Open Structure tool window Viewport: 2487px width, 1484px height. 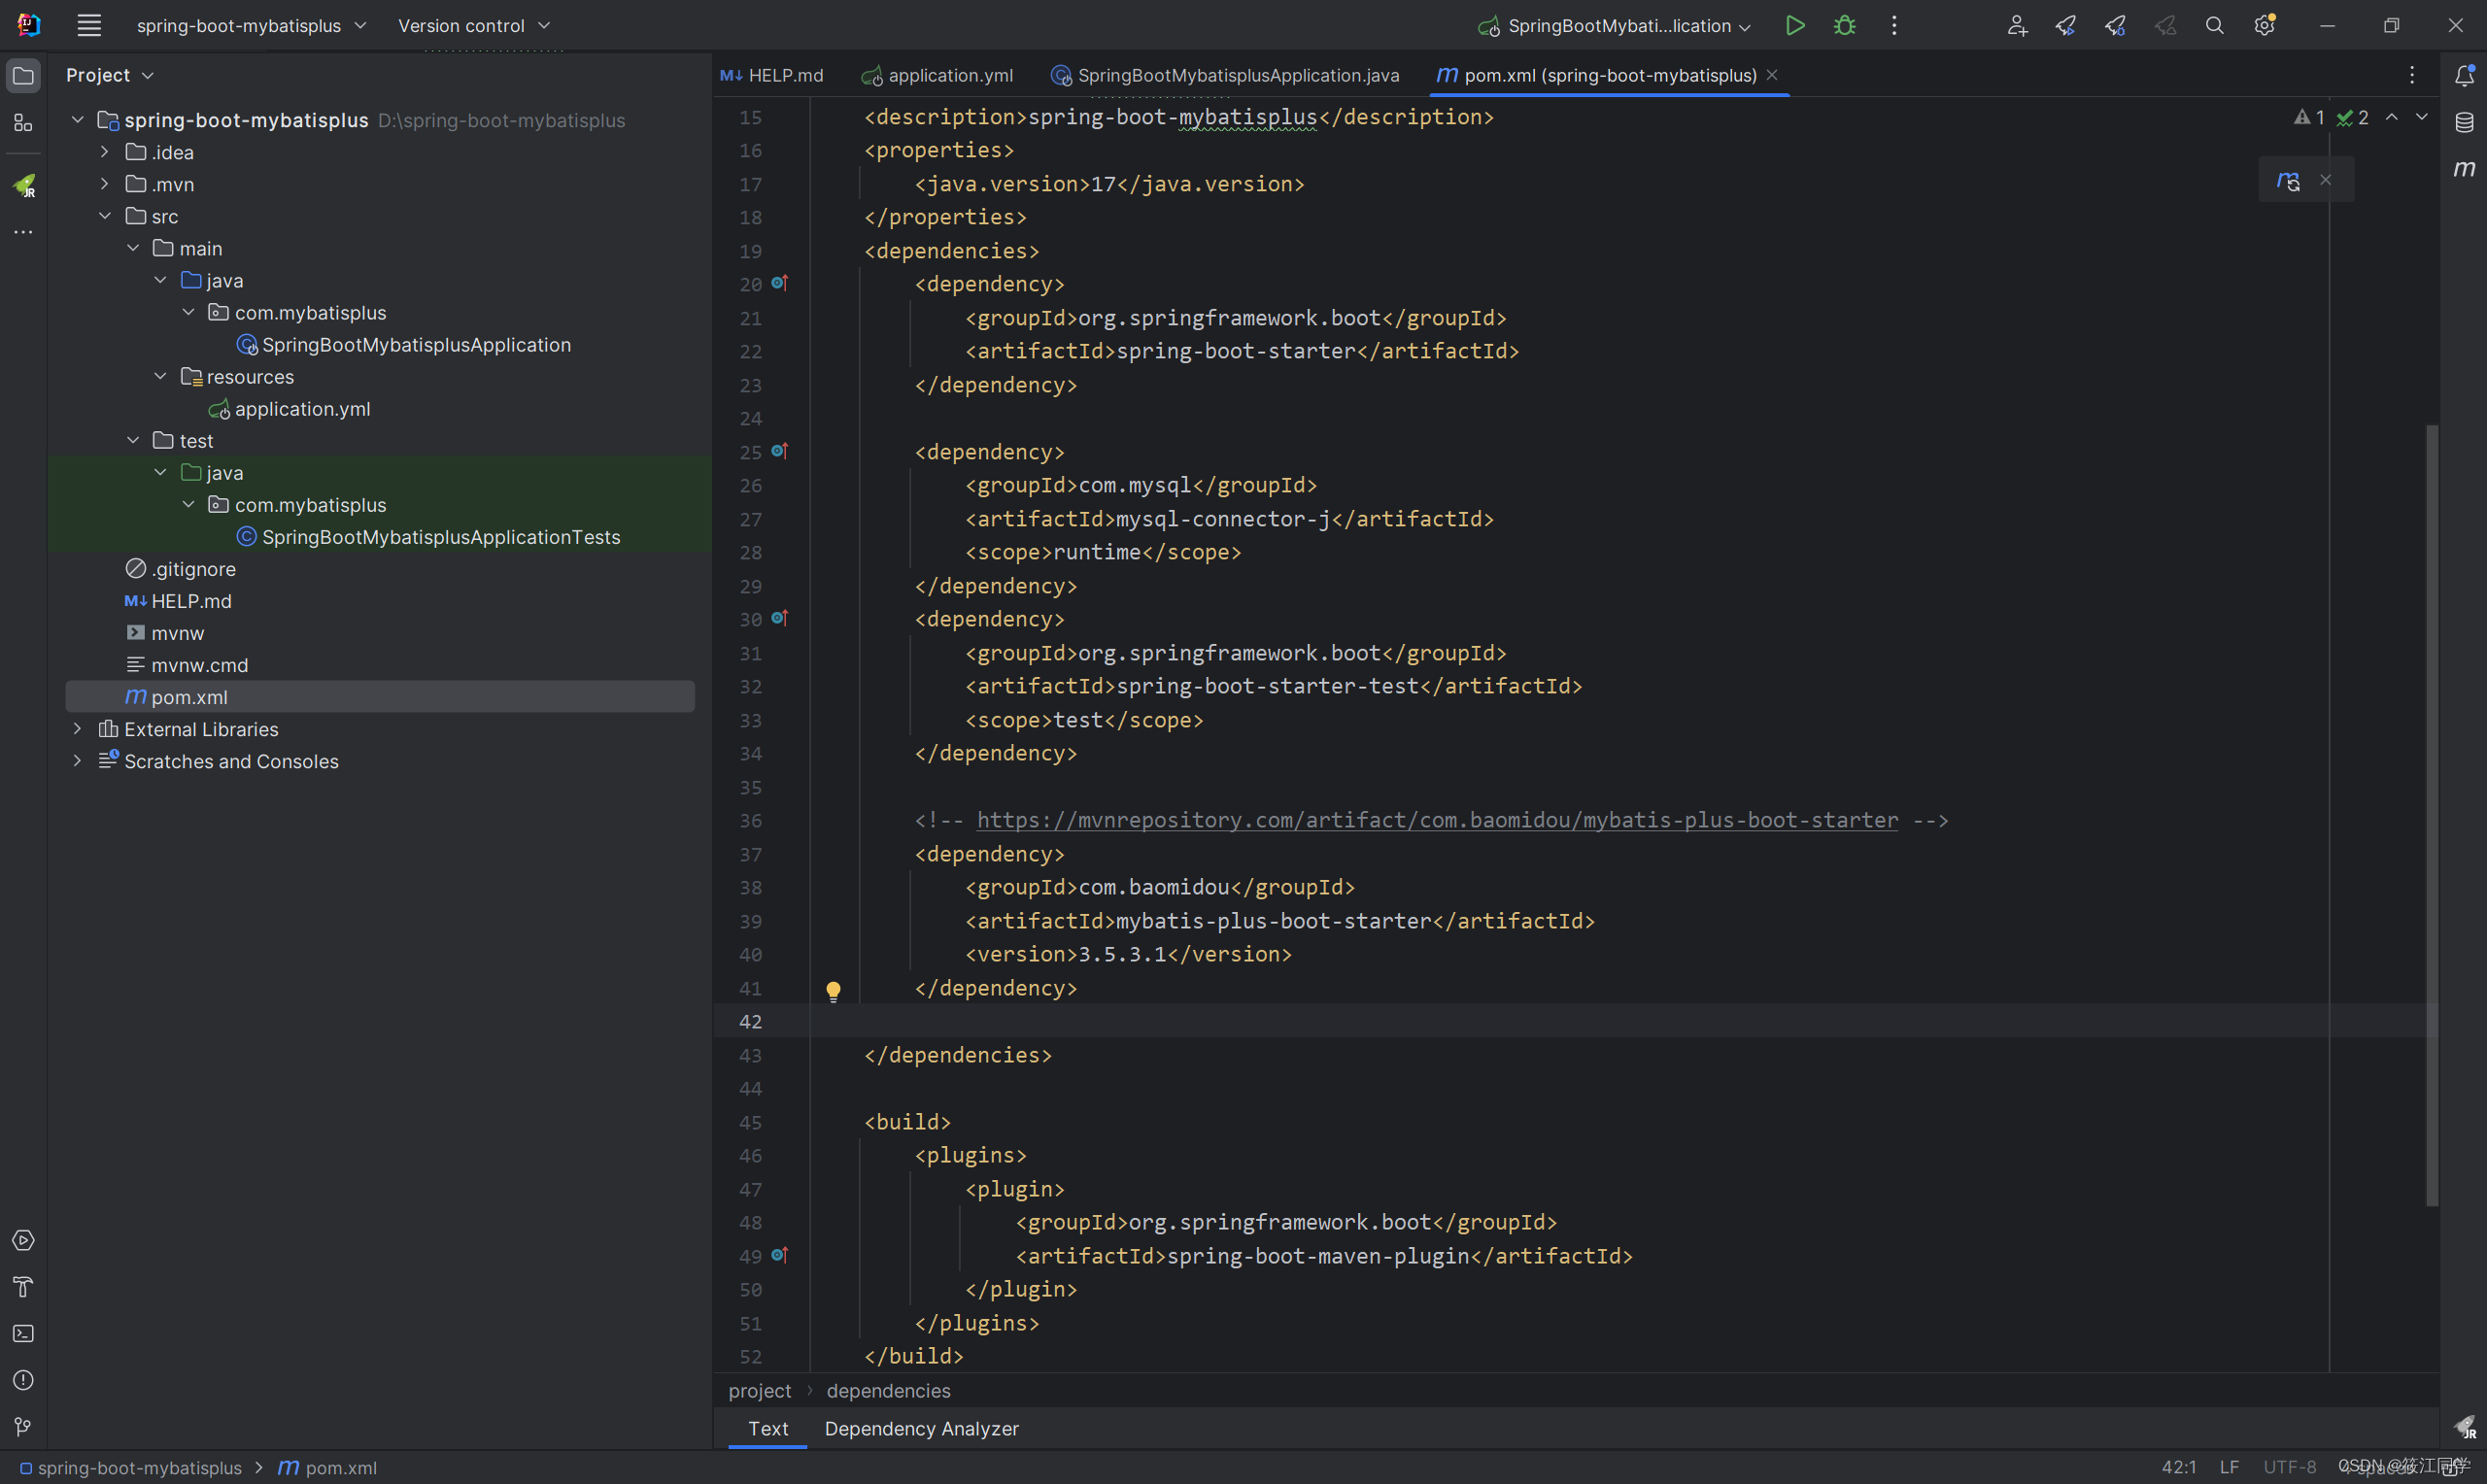[23, 123]
